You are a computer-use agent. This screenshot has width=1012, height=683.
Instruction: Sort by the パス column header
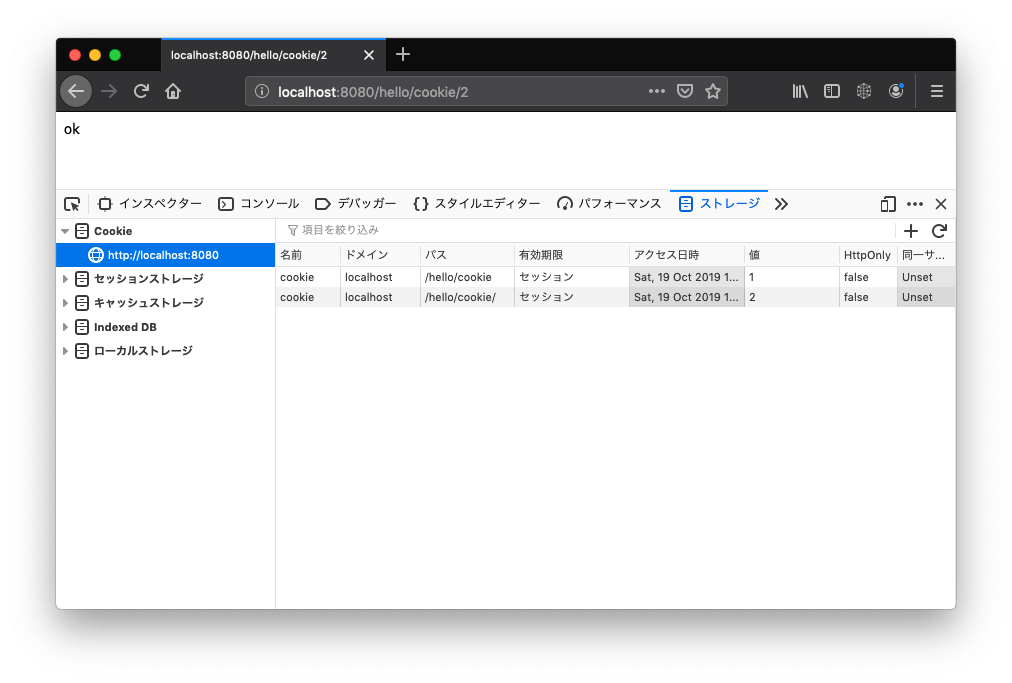pyautogui.click(x=467, y=255)
